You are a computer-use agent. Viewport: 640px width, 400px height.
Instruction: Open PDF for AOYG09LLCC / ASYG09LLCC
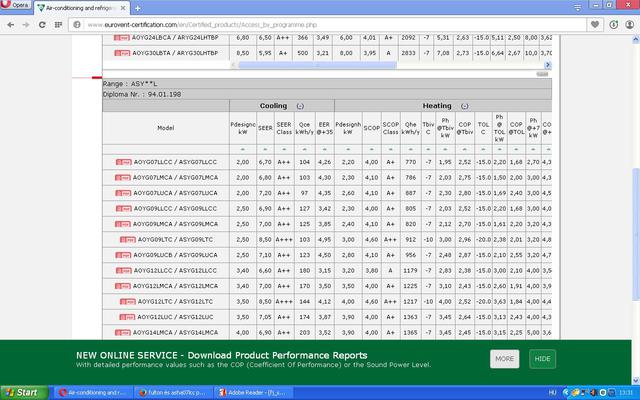[124, 209]
